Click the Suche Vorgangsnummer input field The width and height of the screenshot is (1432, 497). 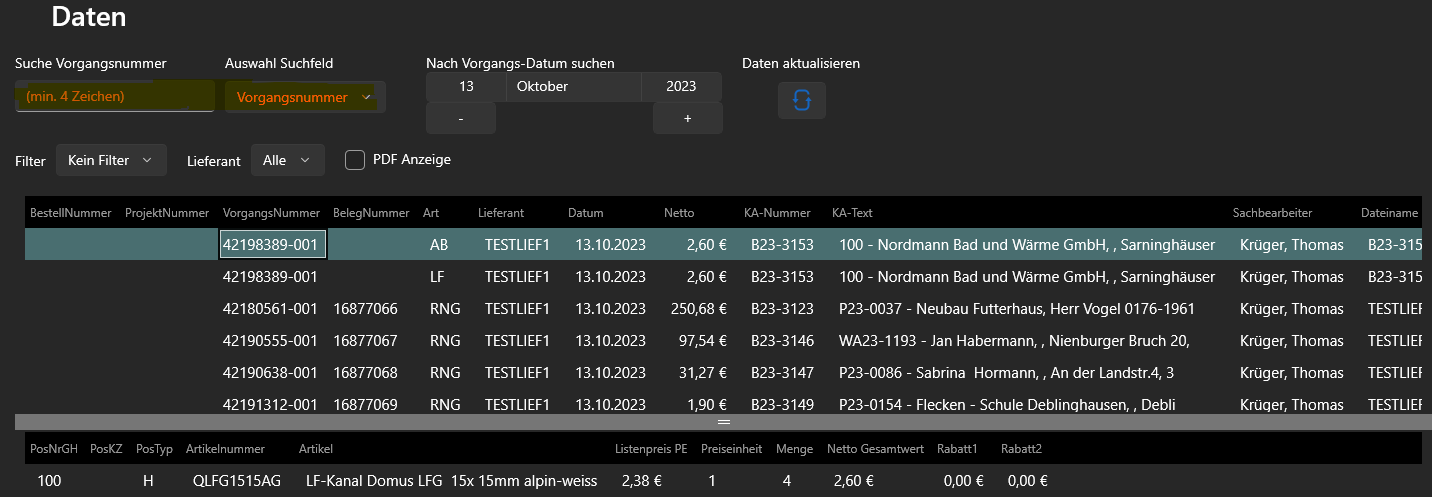coord(114,96)
